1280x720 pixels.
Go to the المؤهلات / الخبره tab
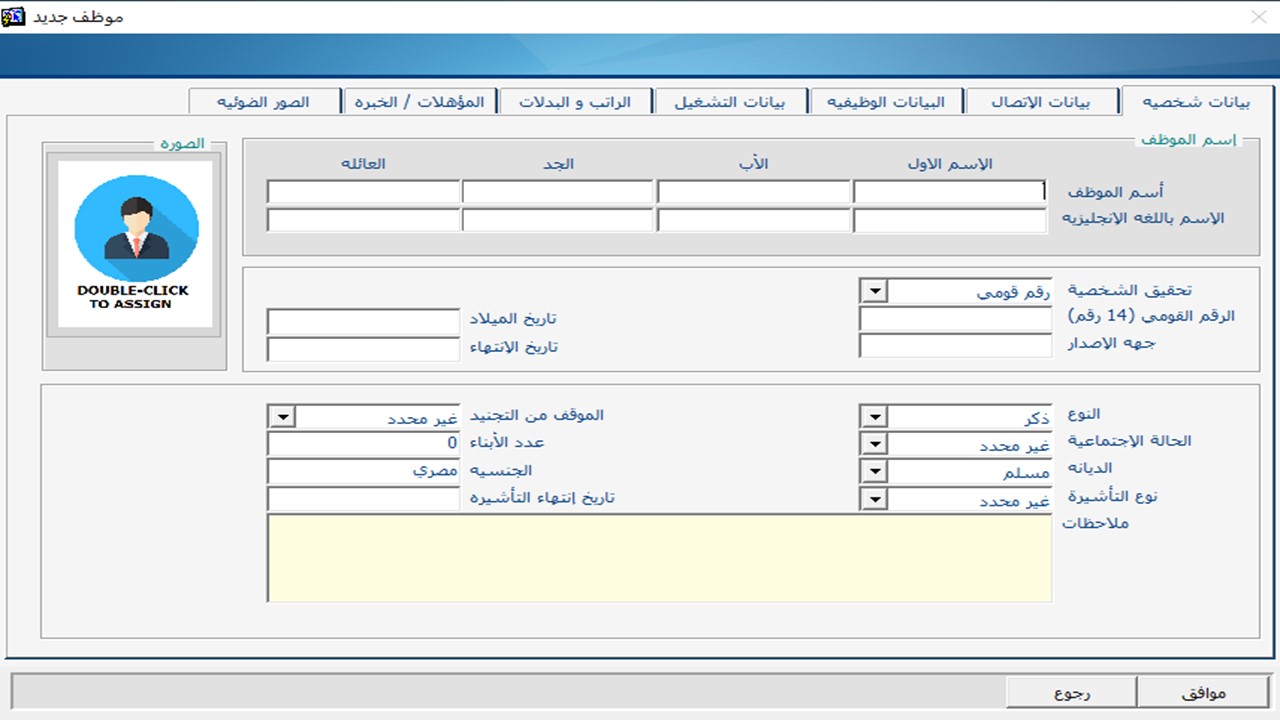pyautogui.click(x=419, y=102)
